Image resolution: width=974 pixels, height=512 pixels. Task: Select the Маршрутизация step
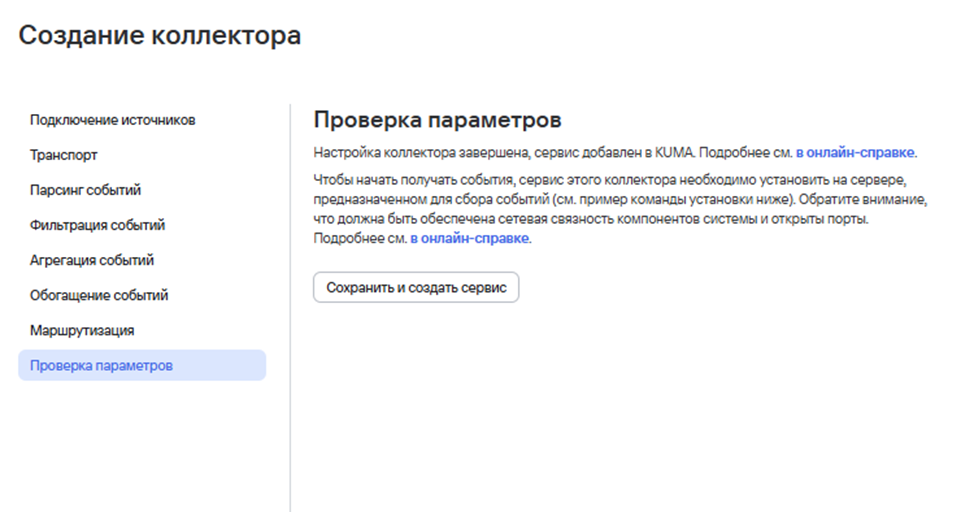[x=82, y=330]
